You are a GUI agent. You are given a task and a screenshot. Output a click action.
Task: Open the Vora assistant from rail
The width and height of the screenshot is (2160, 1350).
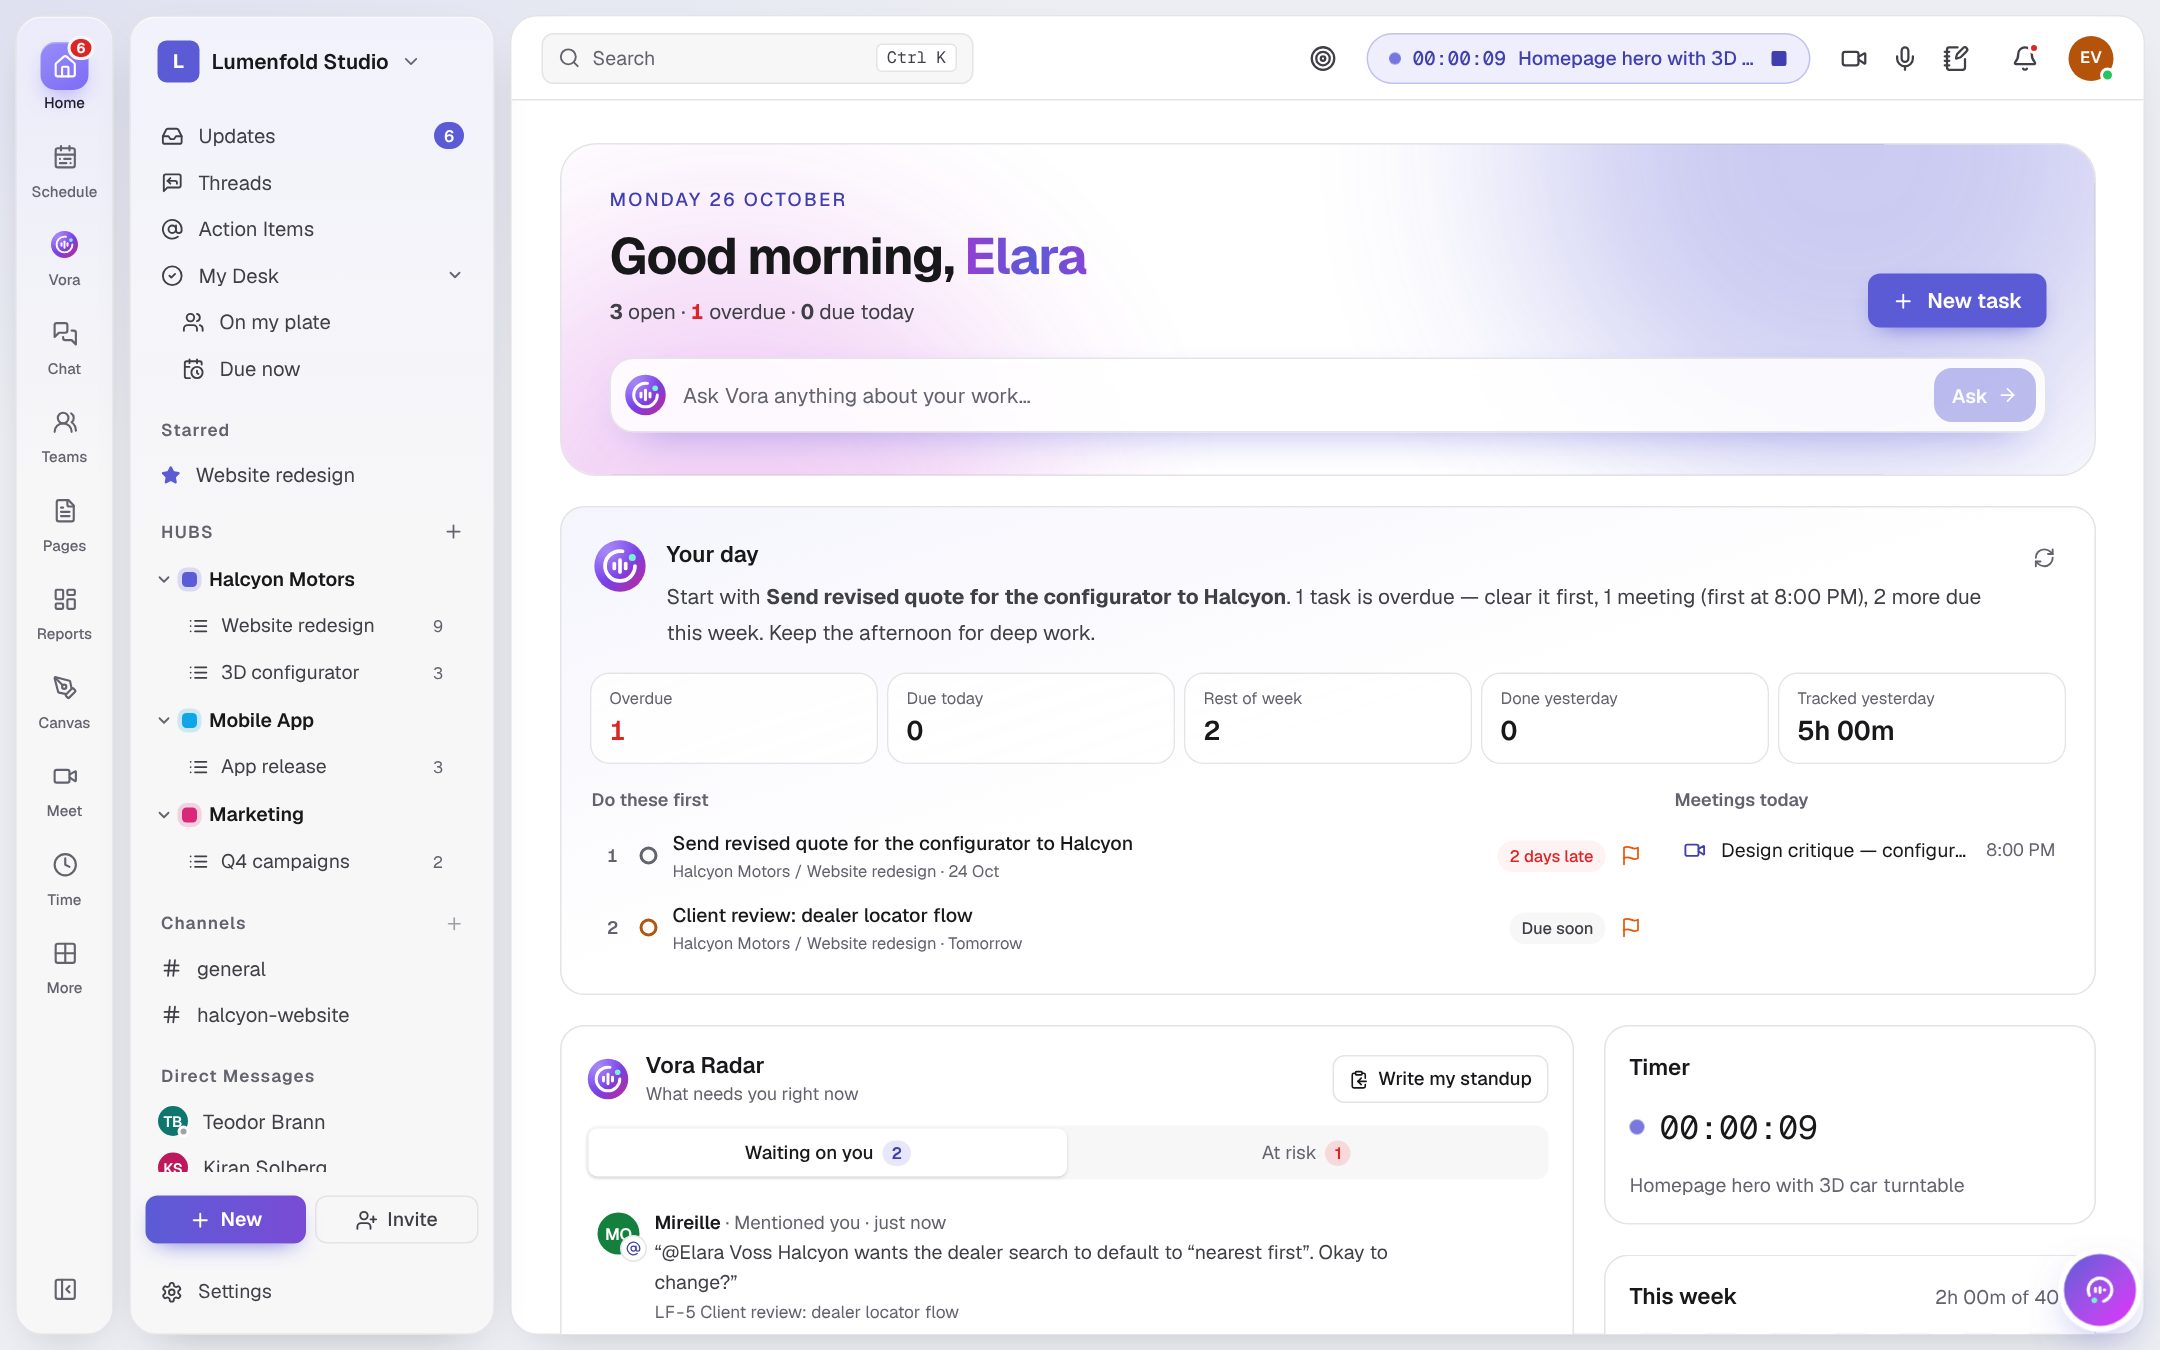coord(64,259)
